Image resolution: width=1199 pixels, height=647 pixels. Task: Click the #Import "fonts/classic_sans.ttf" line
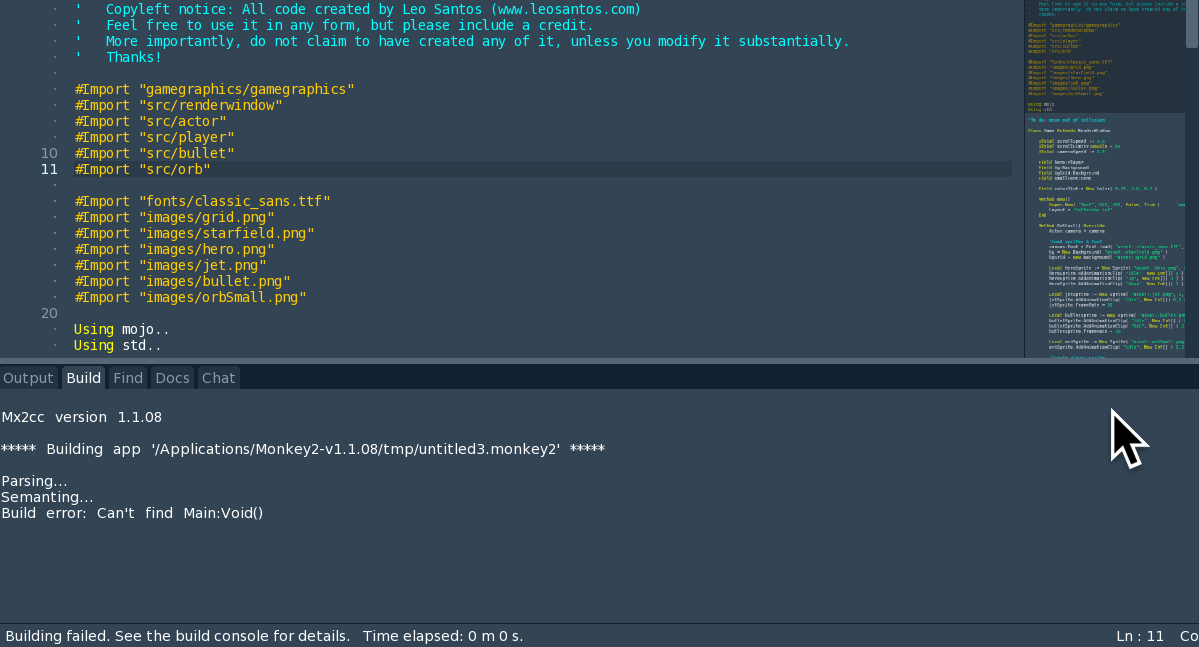202,201
